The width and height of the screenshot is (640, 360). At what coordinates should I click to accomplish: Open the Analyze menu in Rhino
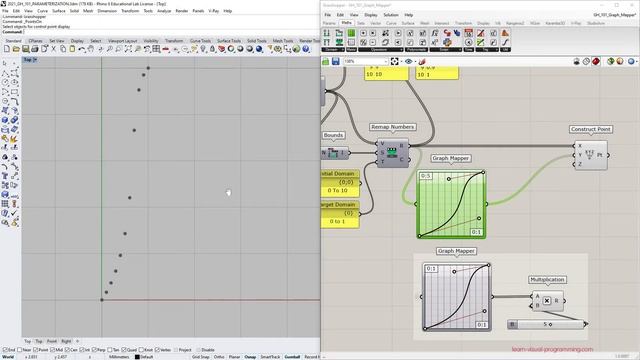tap(164, 11)
